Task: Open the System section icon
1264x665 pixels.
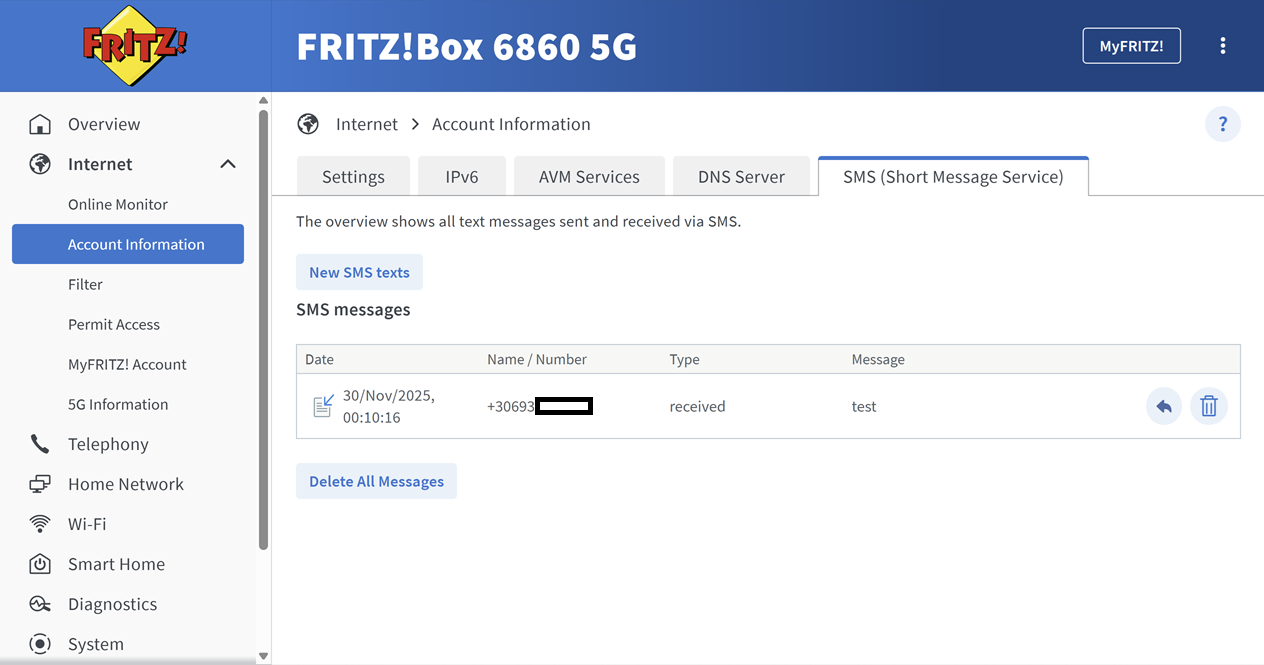Action: pyautogui.click(x=39, y=644)
